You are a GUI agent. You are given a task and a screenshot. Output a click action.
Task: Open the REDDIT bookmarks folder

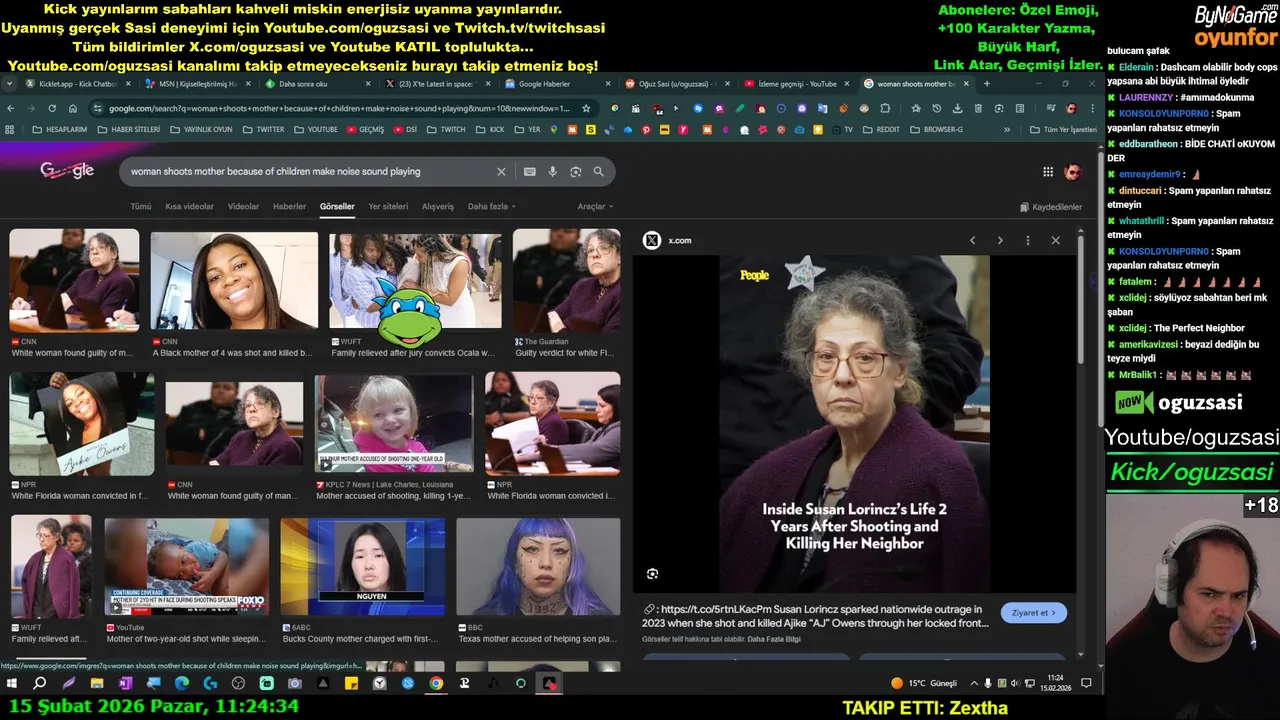pyautogui.click(x=881, y=130)
